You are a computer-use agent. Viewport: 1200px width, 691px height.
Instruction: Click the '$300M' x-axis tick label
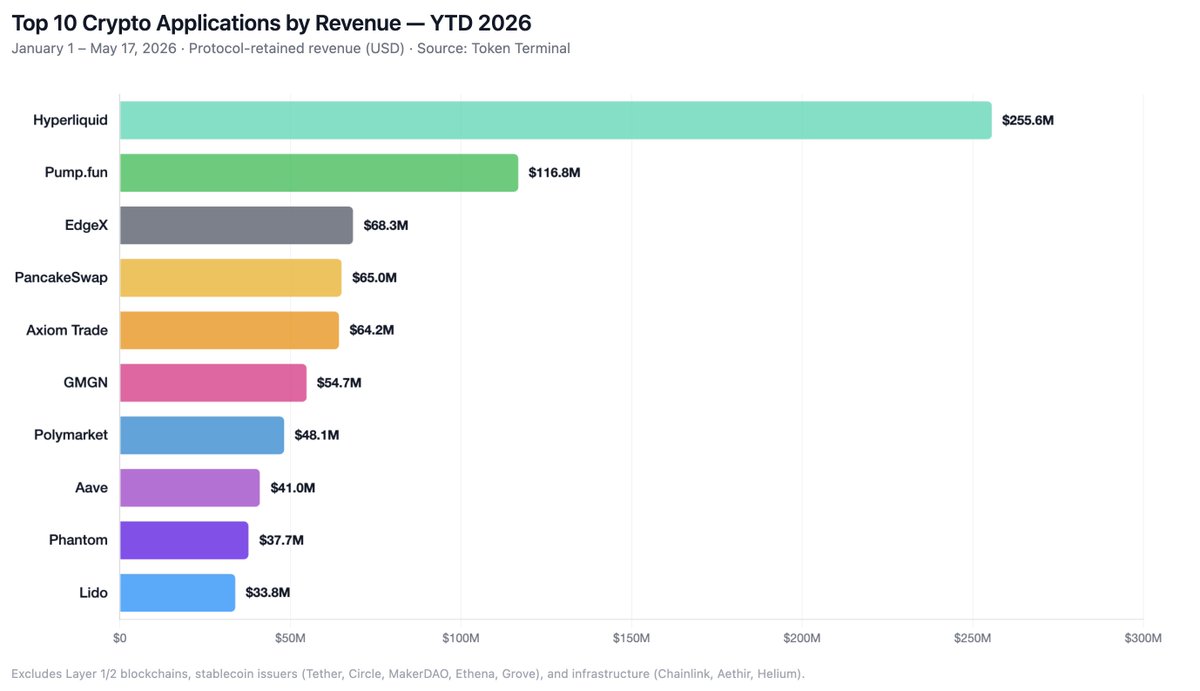[1143, 637]
